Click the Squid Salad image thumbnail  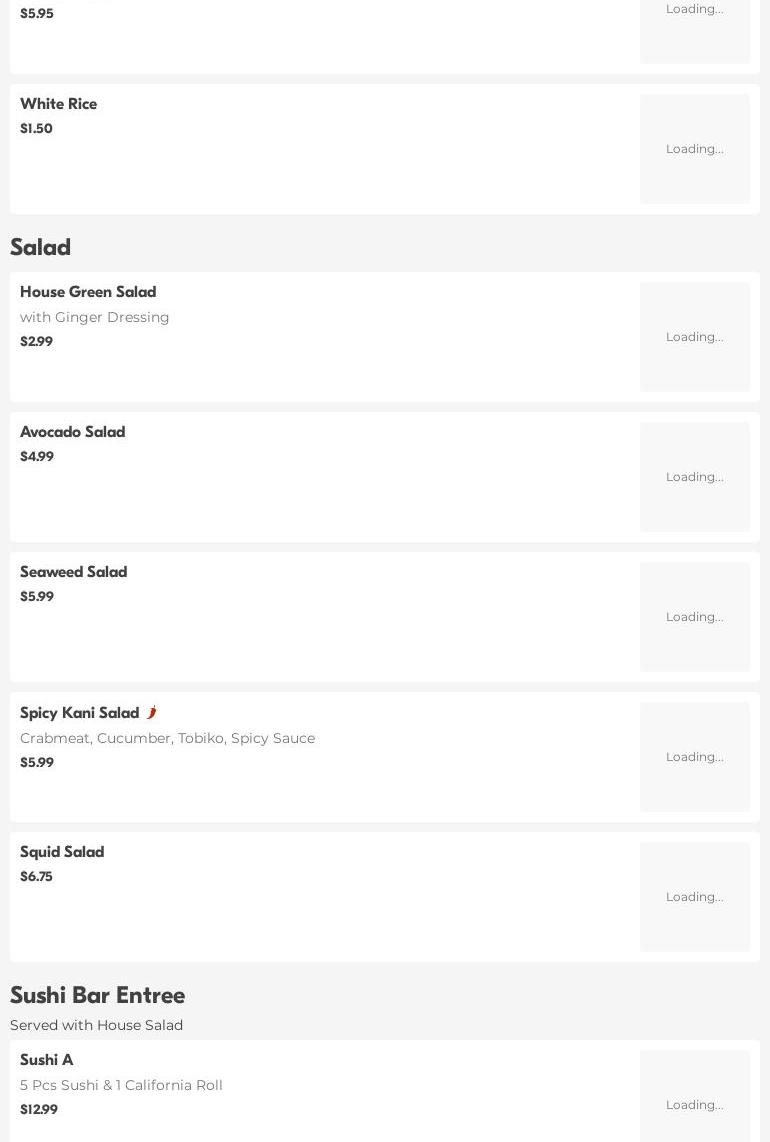point(694,897)
